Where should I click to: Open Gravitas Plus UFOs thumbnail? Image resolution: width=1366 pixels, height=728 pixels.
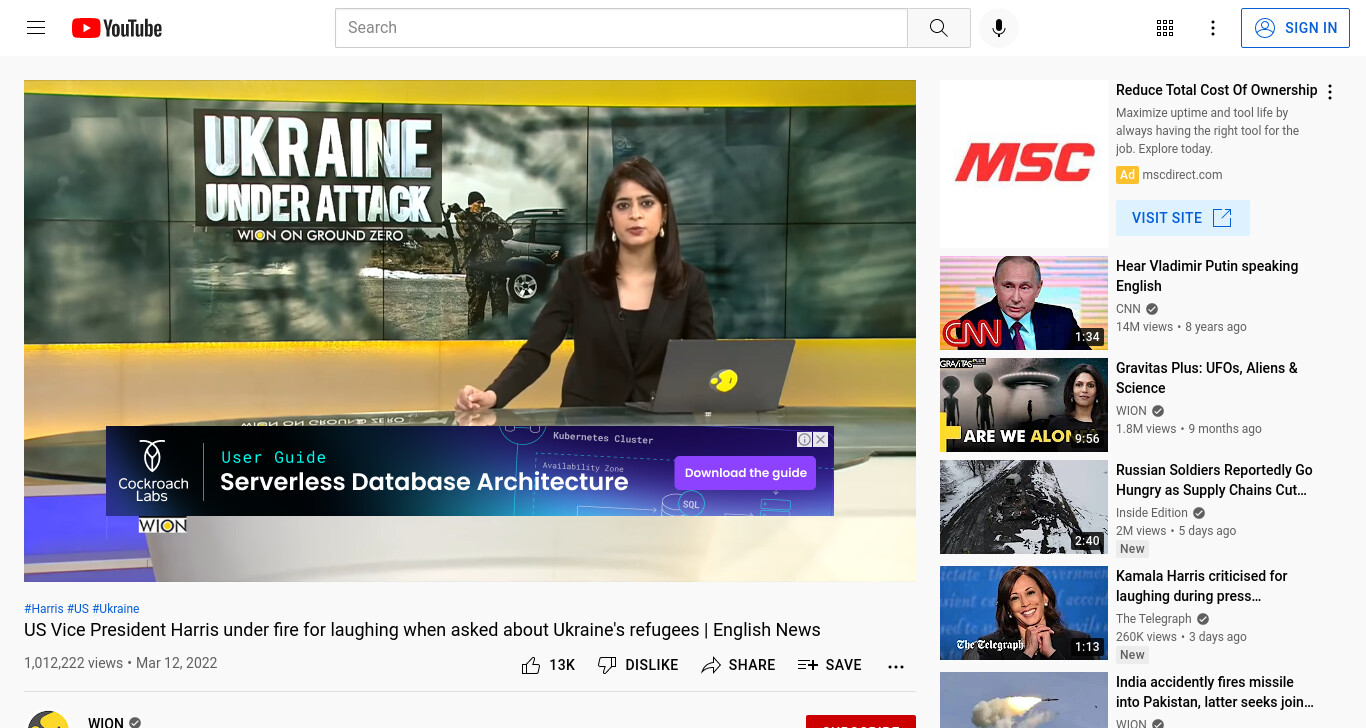pyautogui.click(x=1024, y=405)
